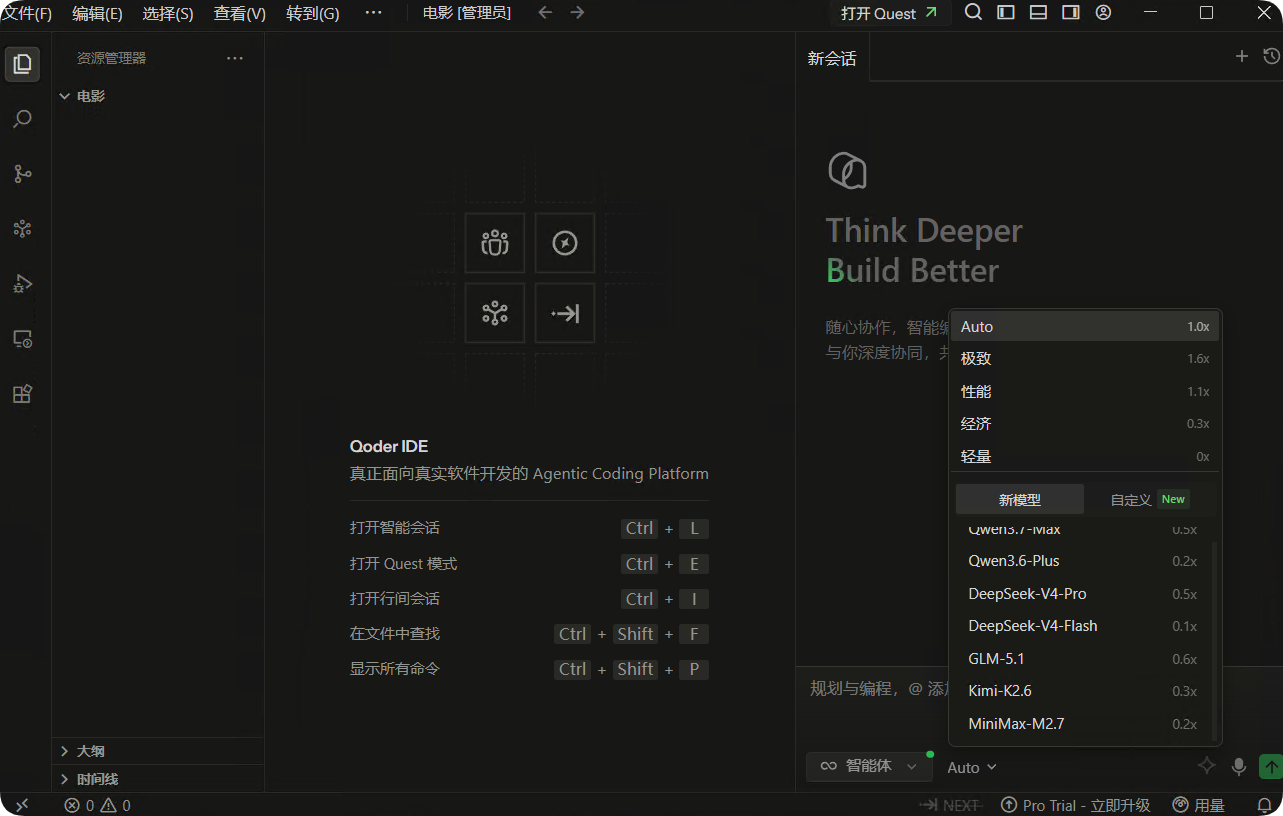
Task: Open the 智能体 mode dropdown
Action: click(868, 766)
